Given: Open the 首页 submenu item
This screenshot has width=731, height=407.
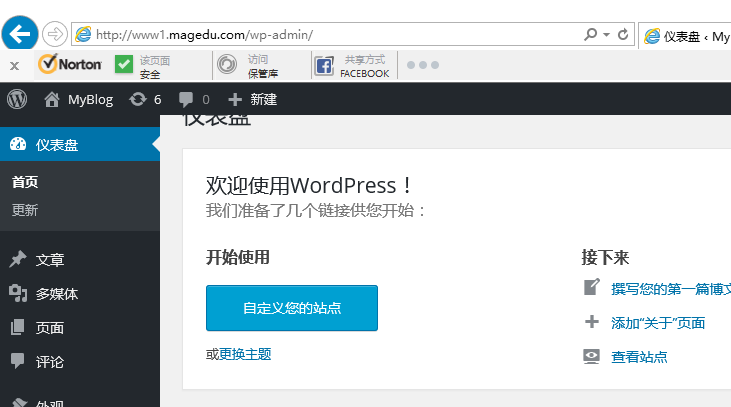Looking at the screenshot, I should tap(25, 182).
